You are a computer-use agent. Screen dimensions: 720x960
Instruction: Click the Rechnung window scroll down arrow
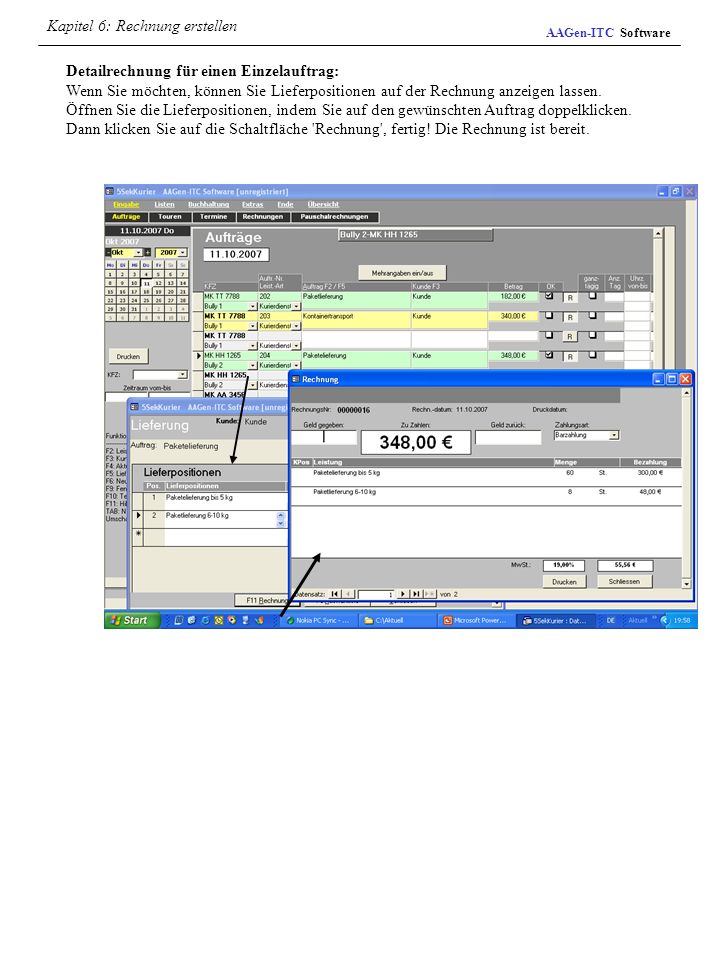tap(686, 584)
